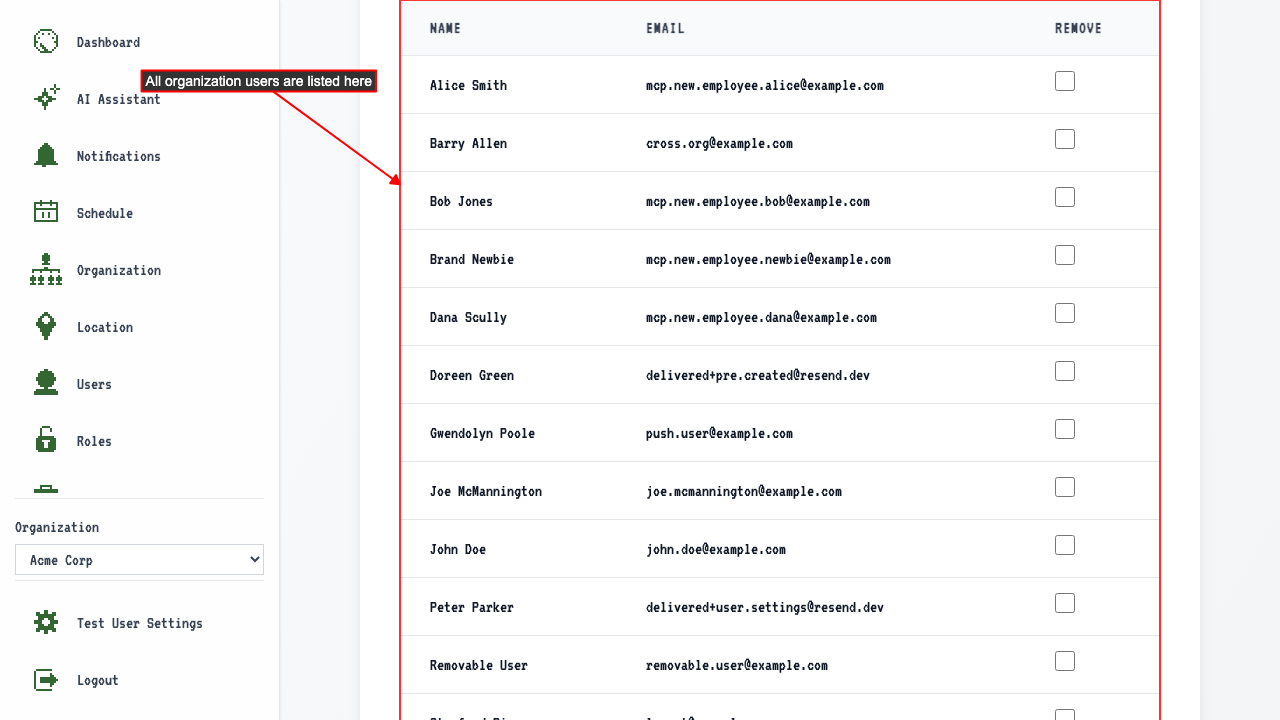Image resolution: width=1280 pixels, height=720 pixels.
Task: Check Gwendolyn Poole's remove checkbox
Action: 1065,429
